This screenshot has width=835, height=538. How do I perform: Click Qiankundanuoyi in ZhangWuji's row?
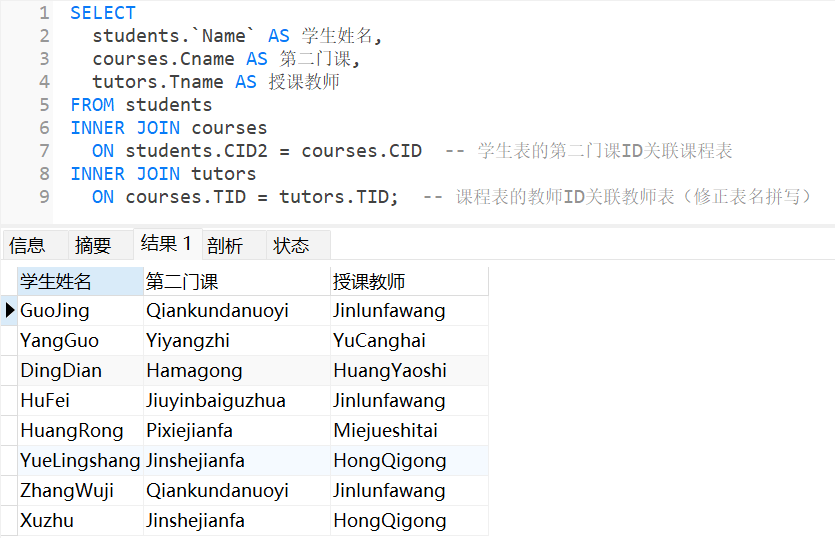[x=237, y=491]
